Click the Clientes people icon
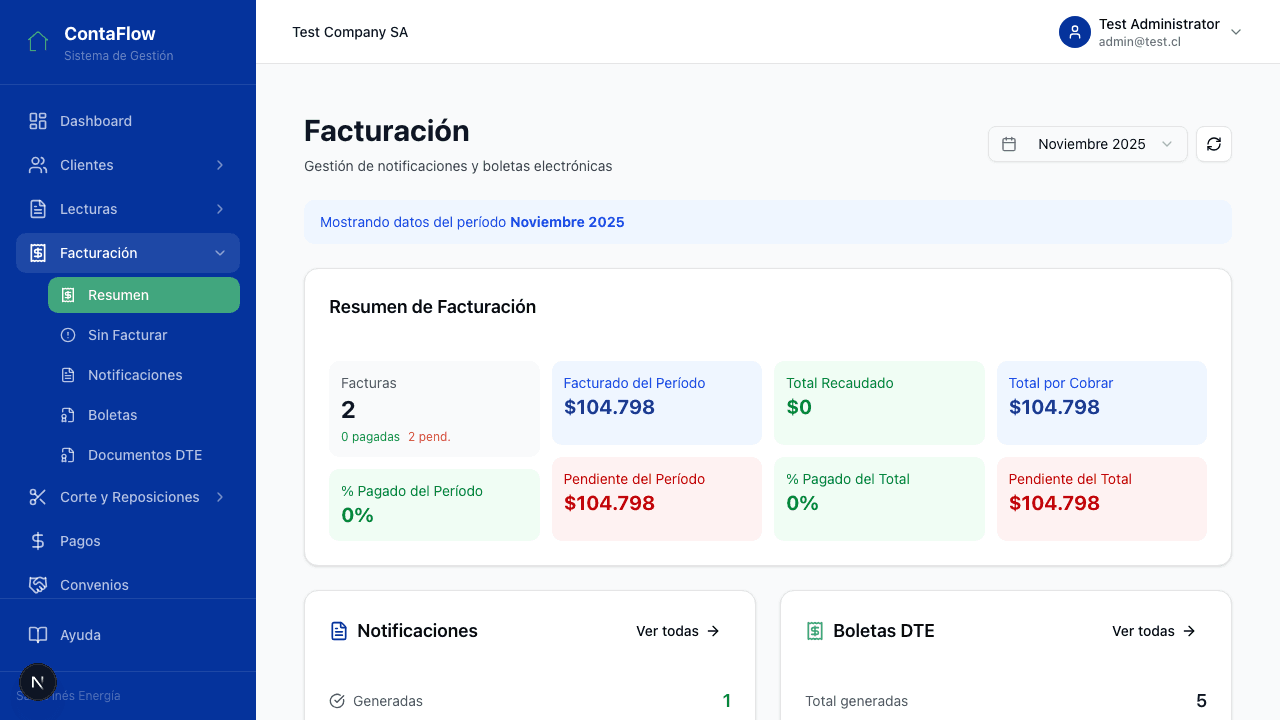 pos(38,165)
